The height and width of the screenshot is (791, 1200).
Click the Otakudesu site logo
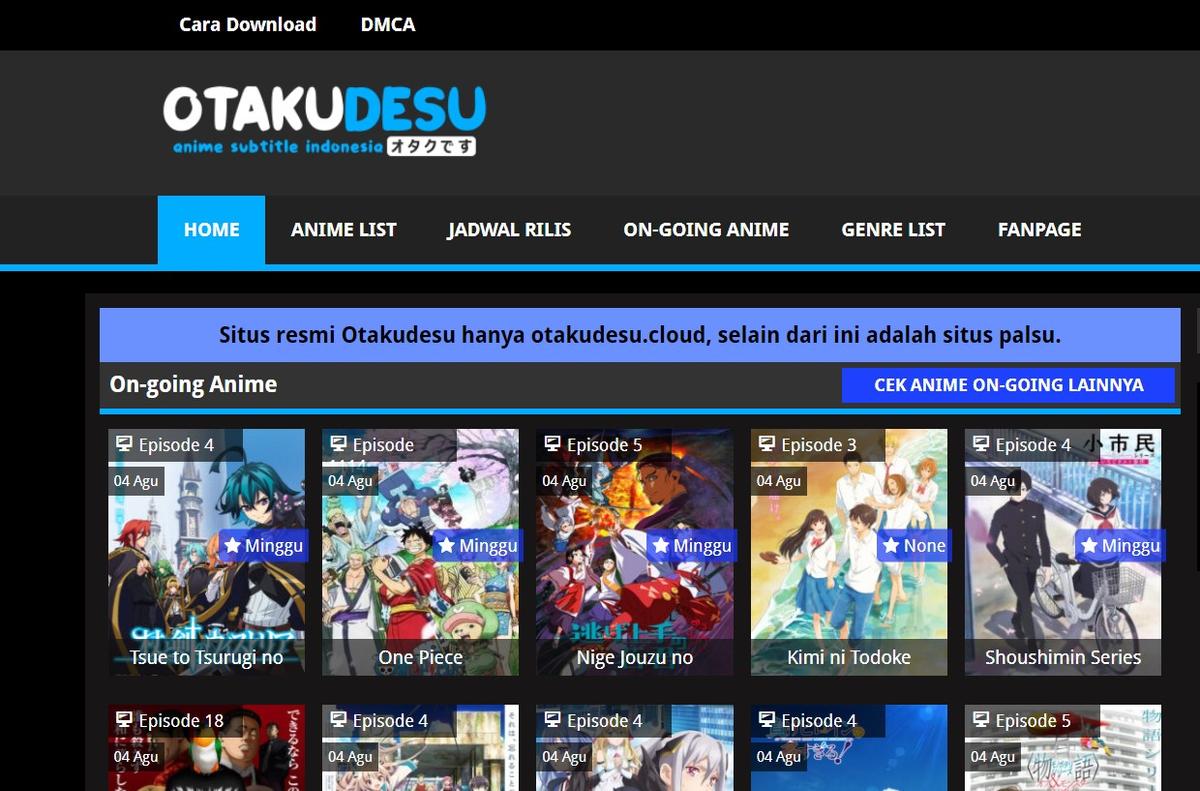coord(324,120)
